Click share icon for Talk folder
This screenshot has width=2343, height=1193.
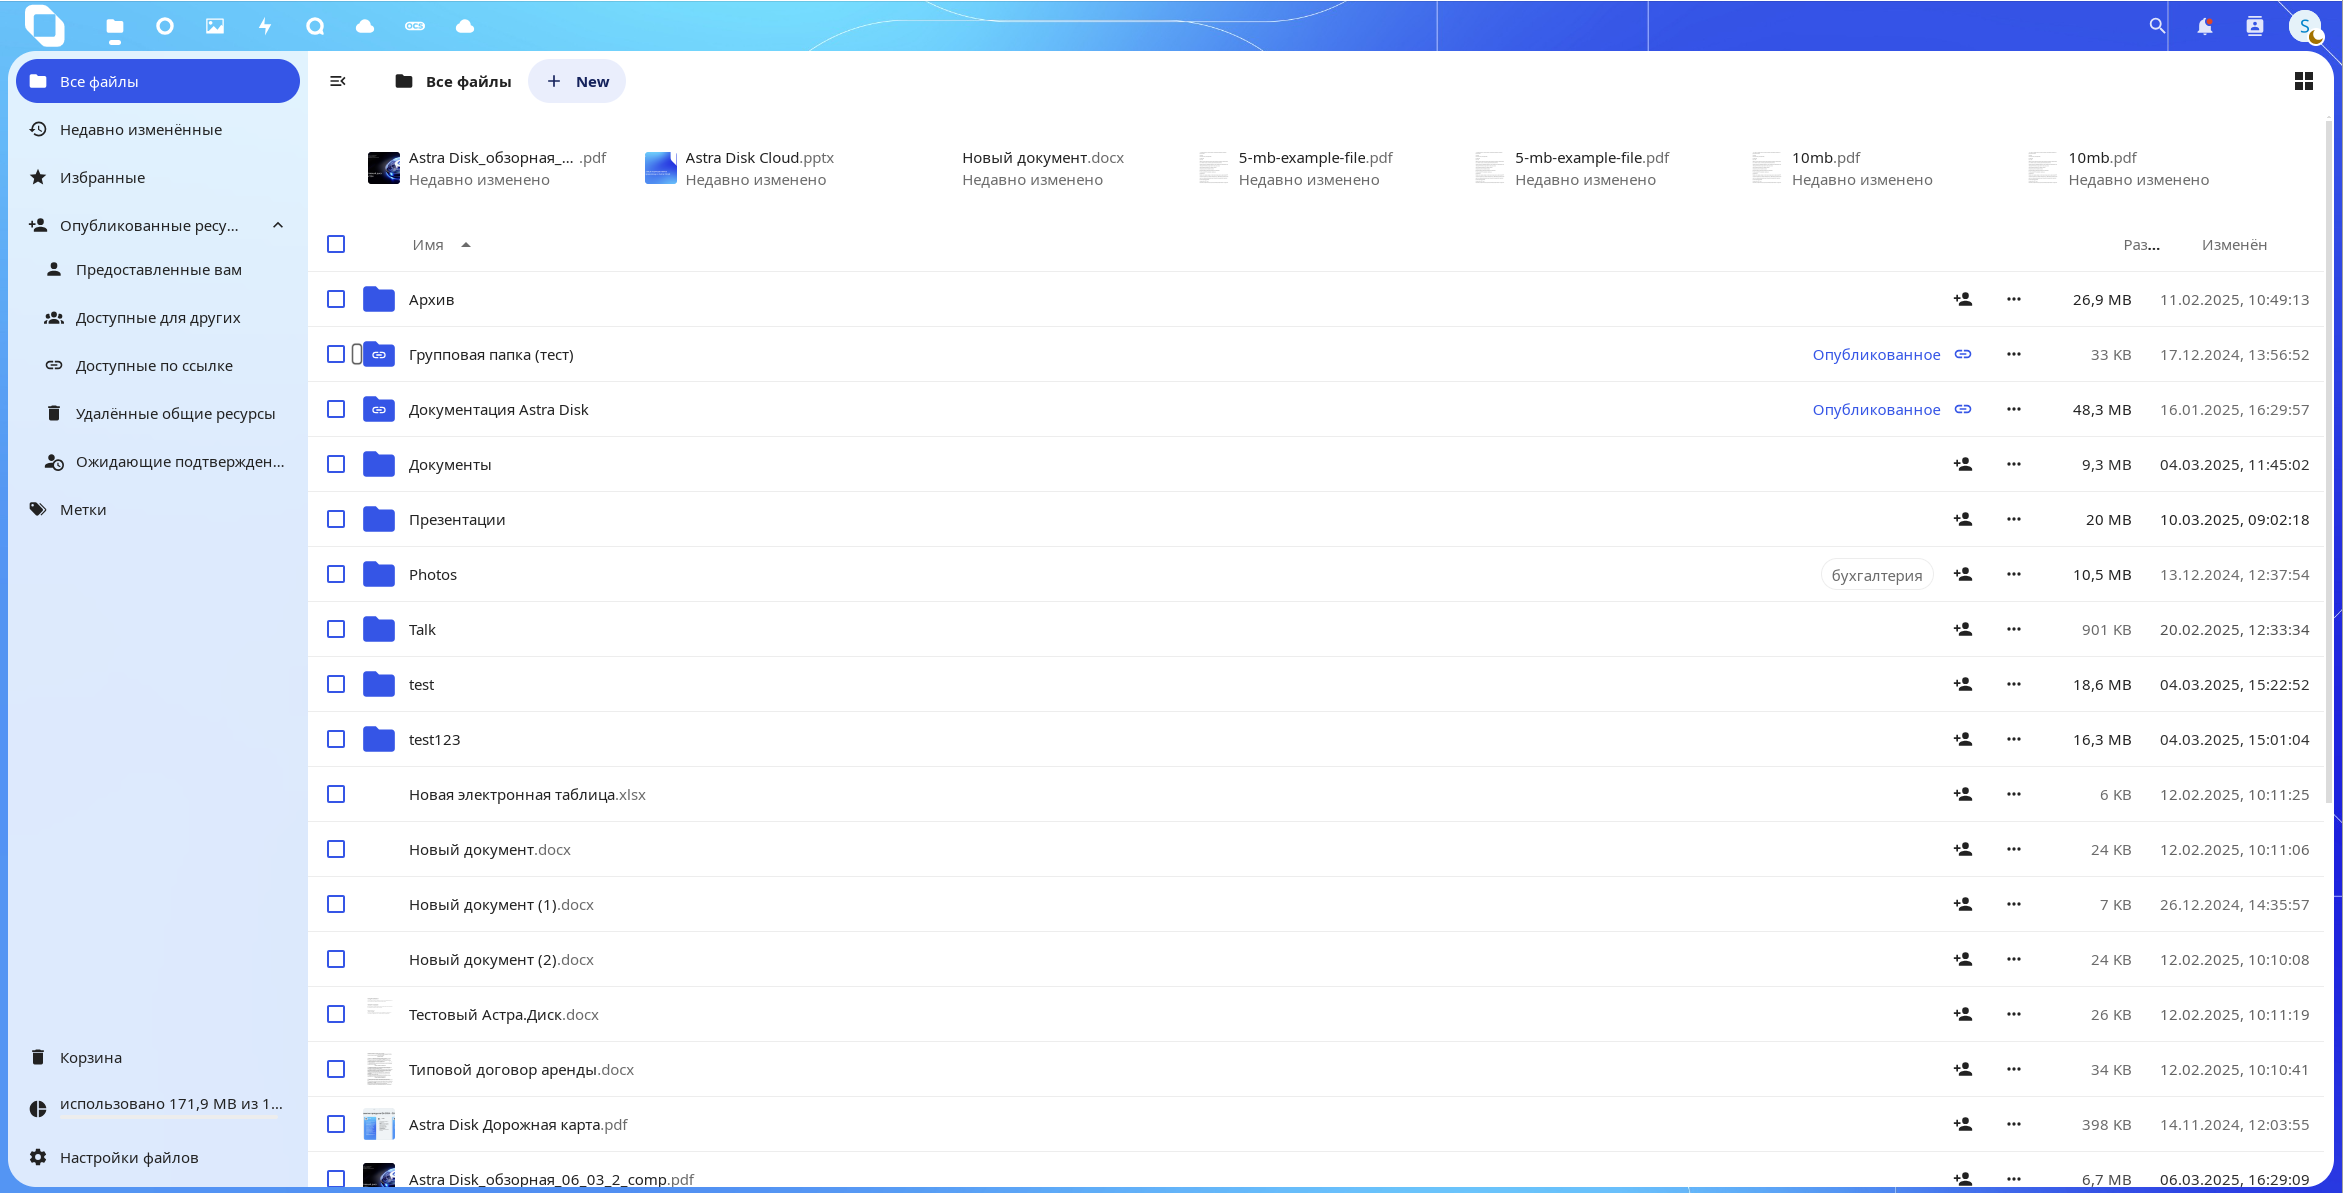click(x=1963, y=629)
